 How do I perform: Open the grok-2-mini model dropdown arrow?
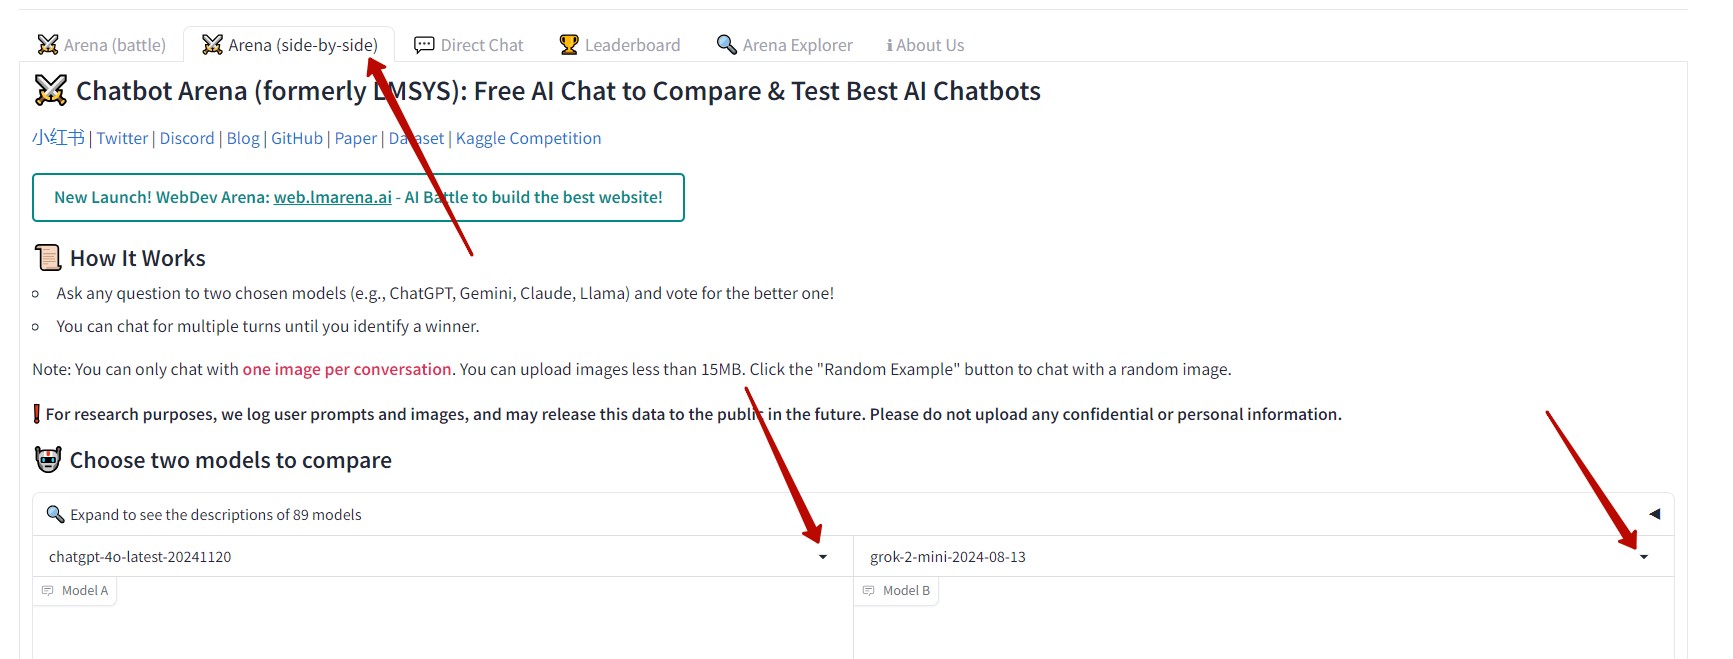[x=1644, y=557]
